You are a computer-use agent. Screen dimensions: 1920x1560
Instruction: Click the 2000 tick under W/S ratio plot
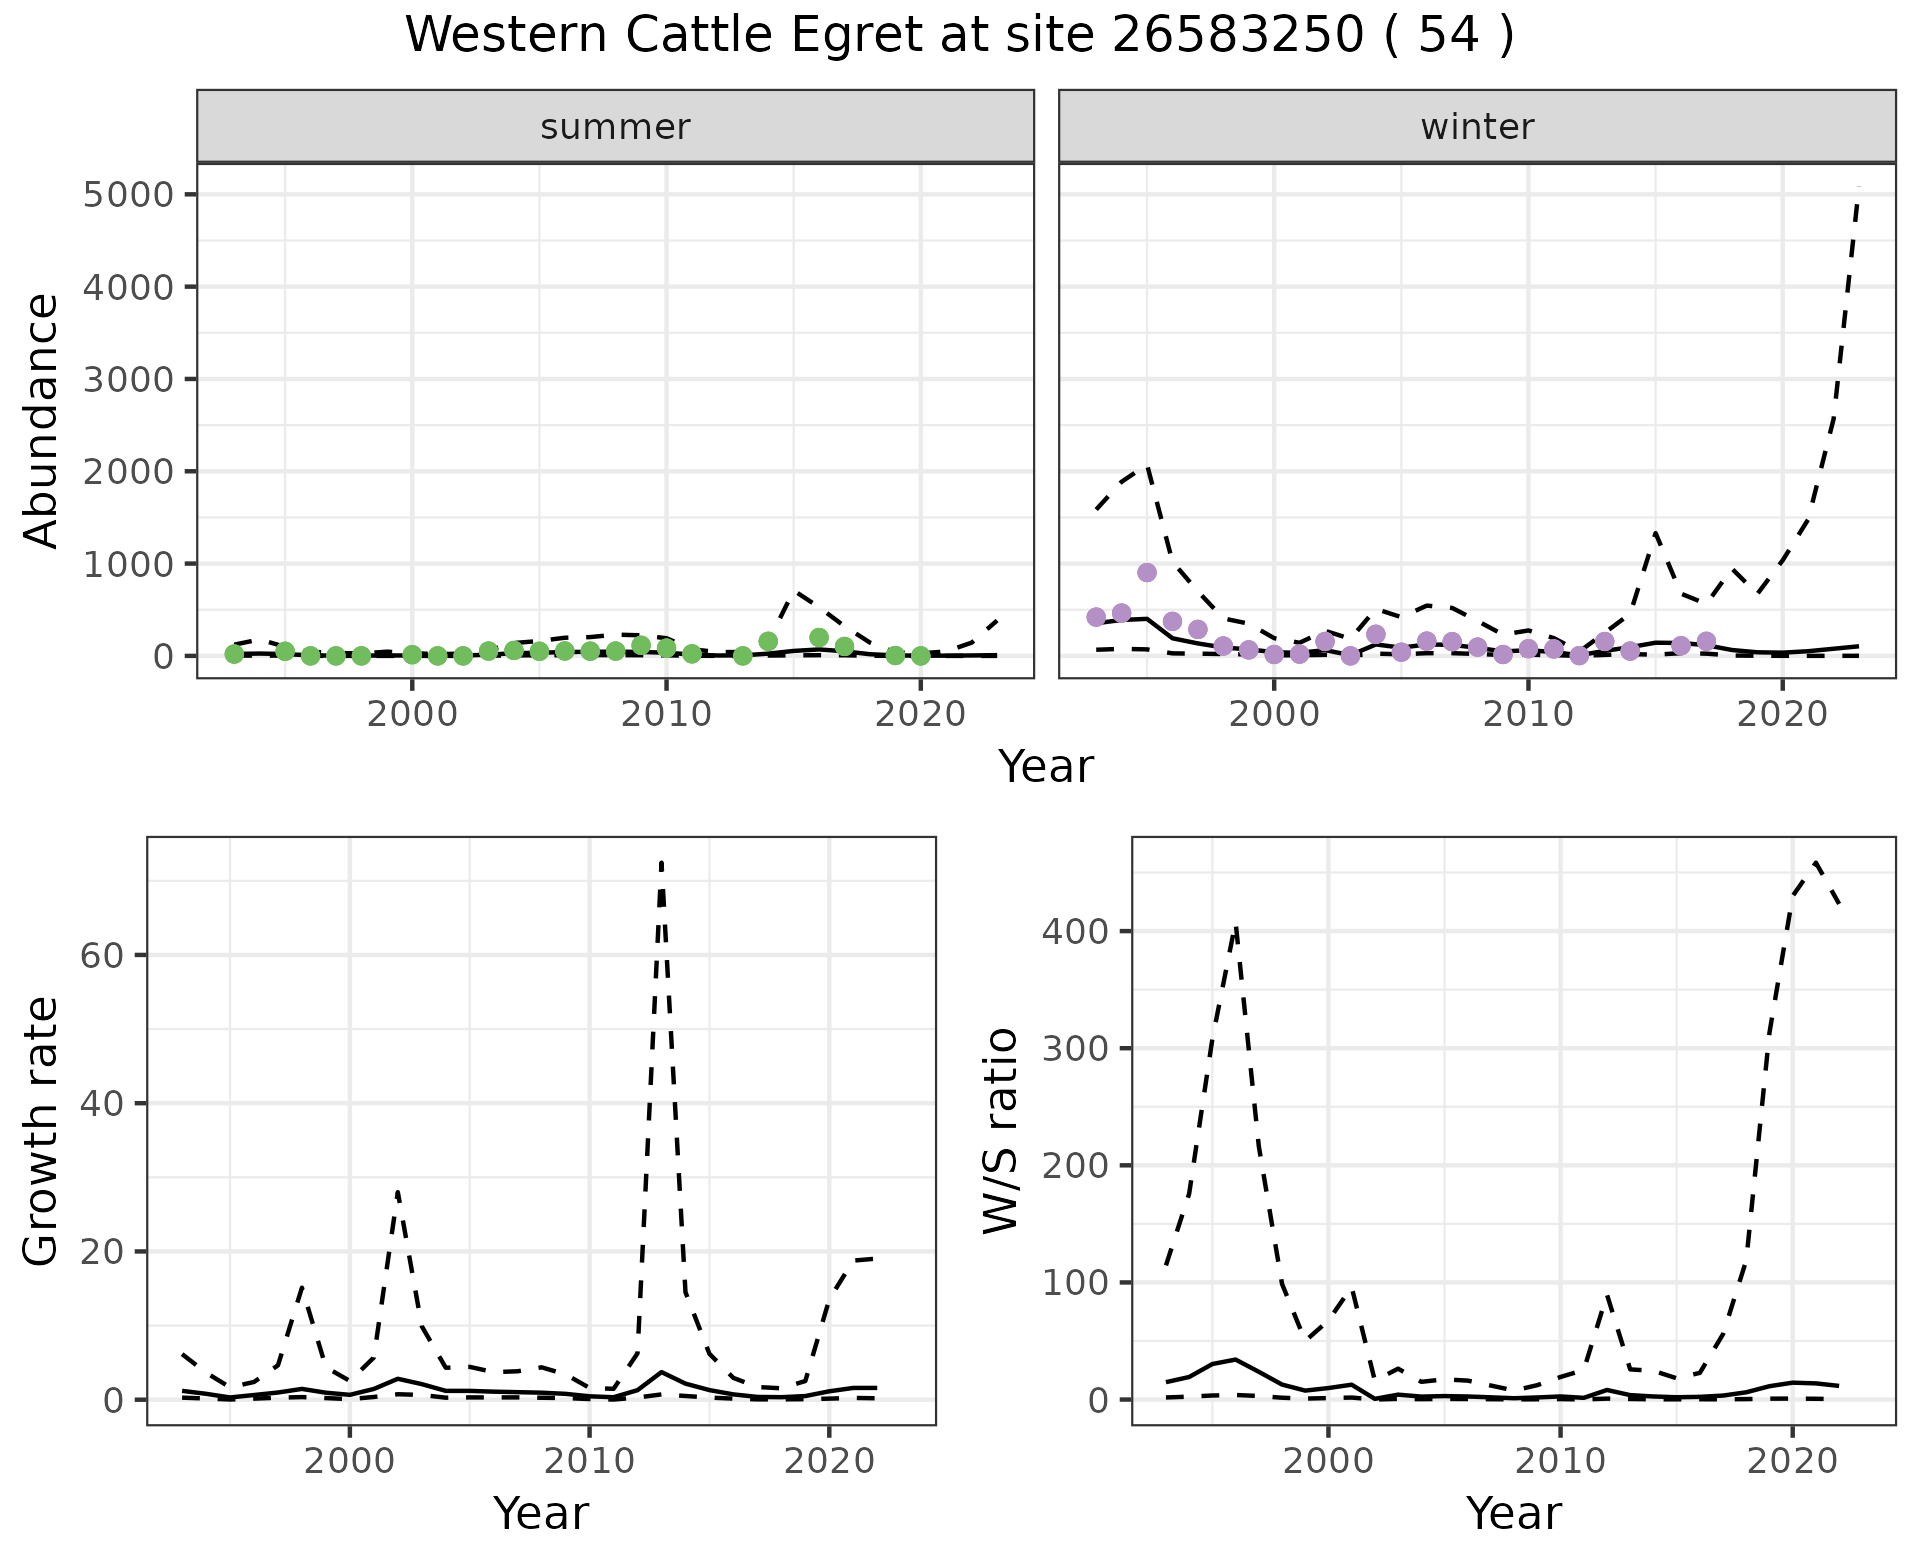point(1328,1460)
